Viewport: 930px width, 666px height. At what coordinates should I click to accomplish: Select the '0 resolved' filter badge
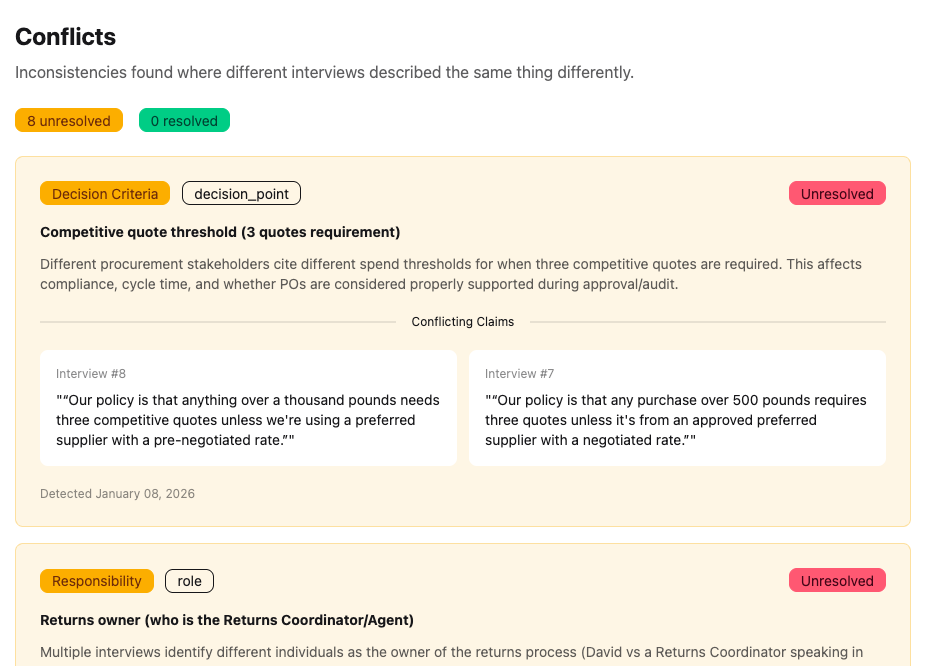point(184,119)
